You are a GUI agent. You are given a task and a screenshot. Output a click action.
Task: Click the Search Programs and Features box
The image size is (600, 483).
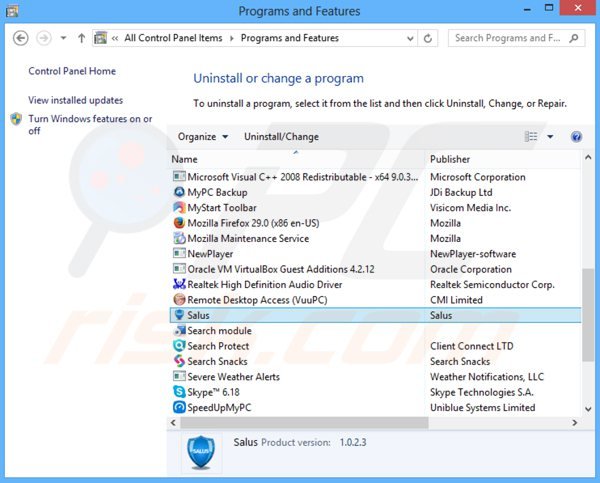(x=516, y=38)
